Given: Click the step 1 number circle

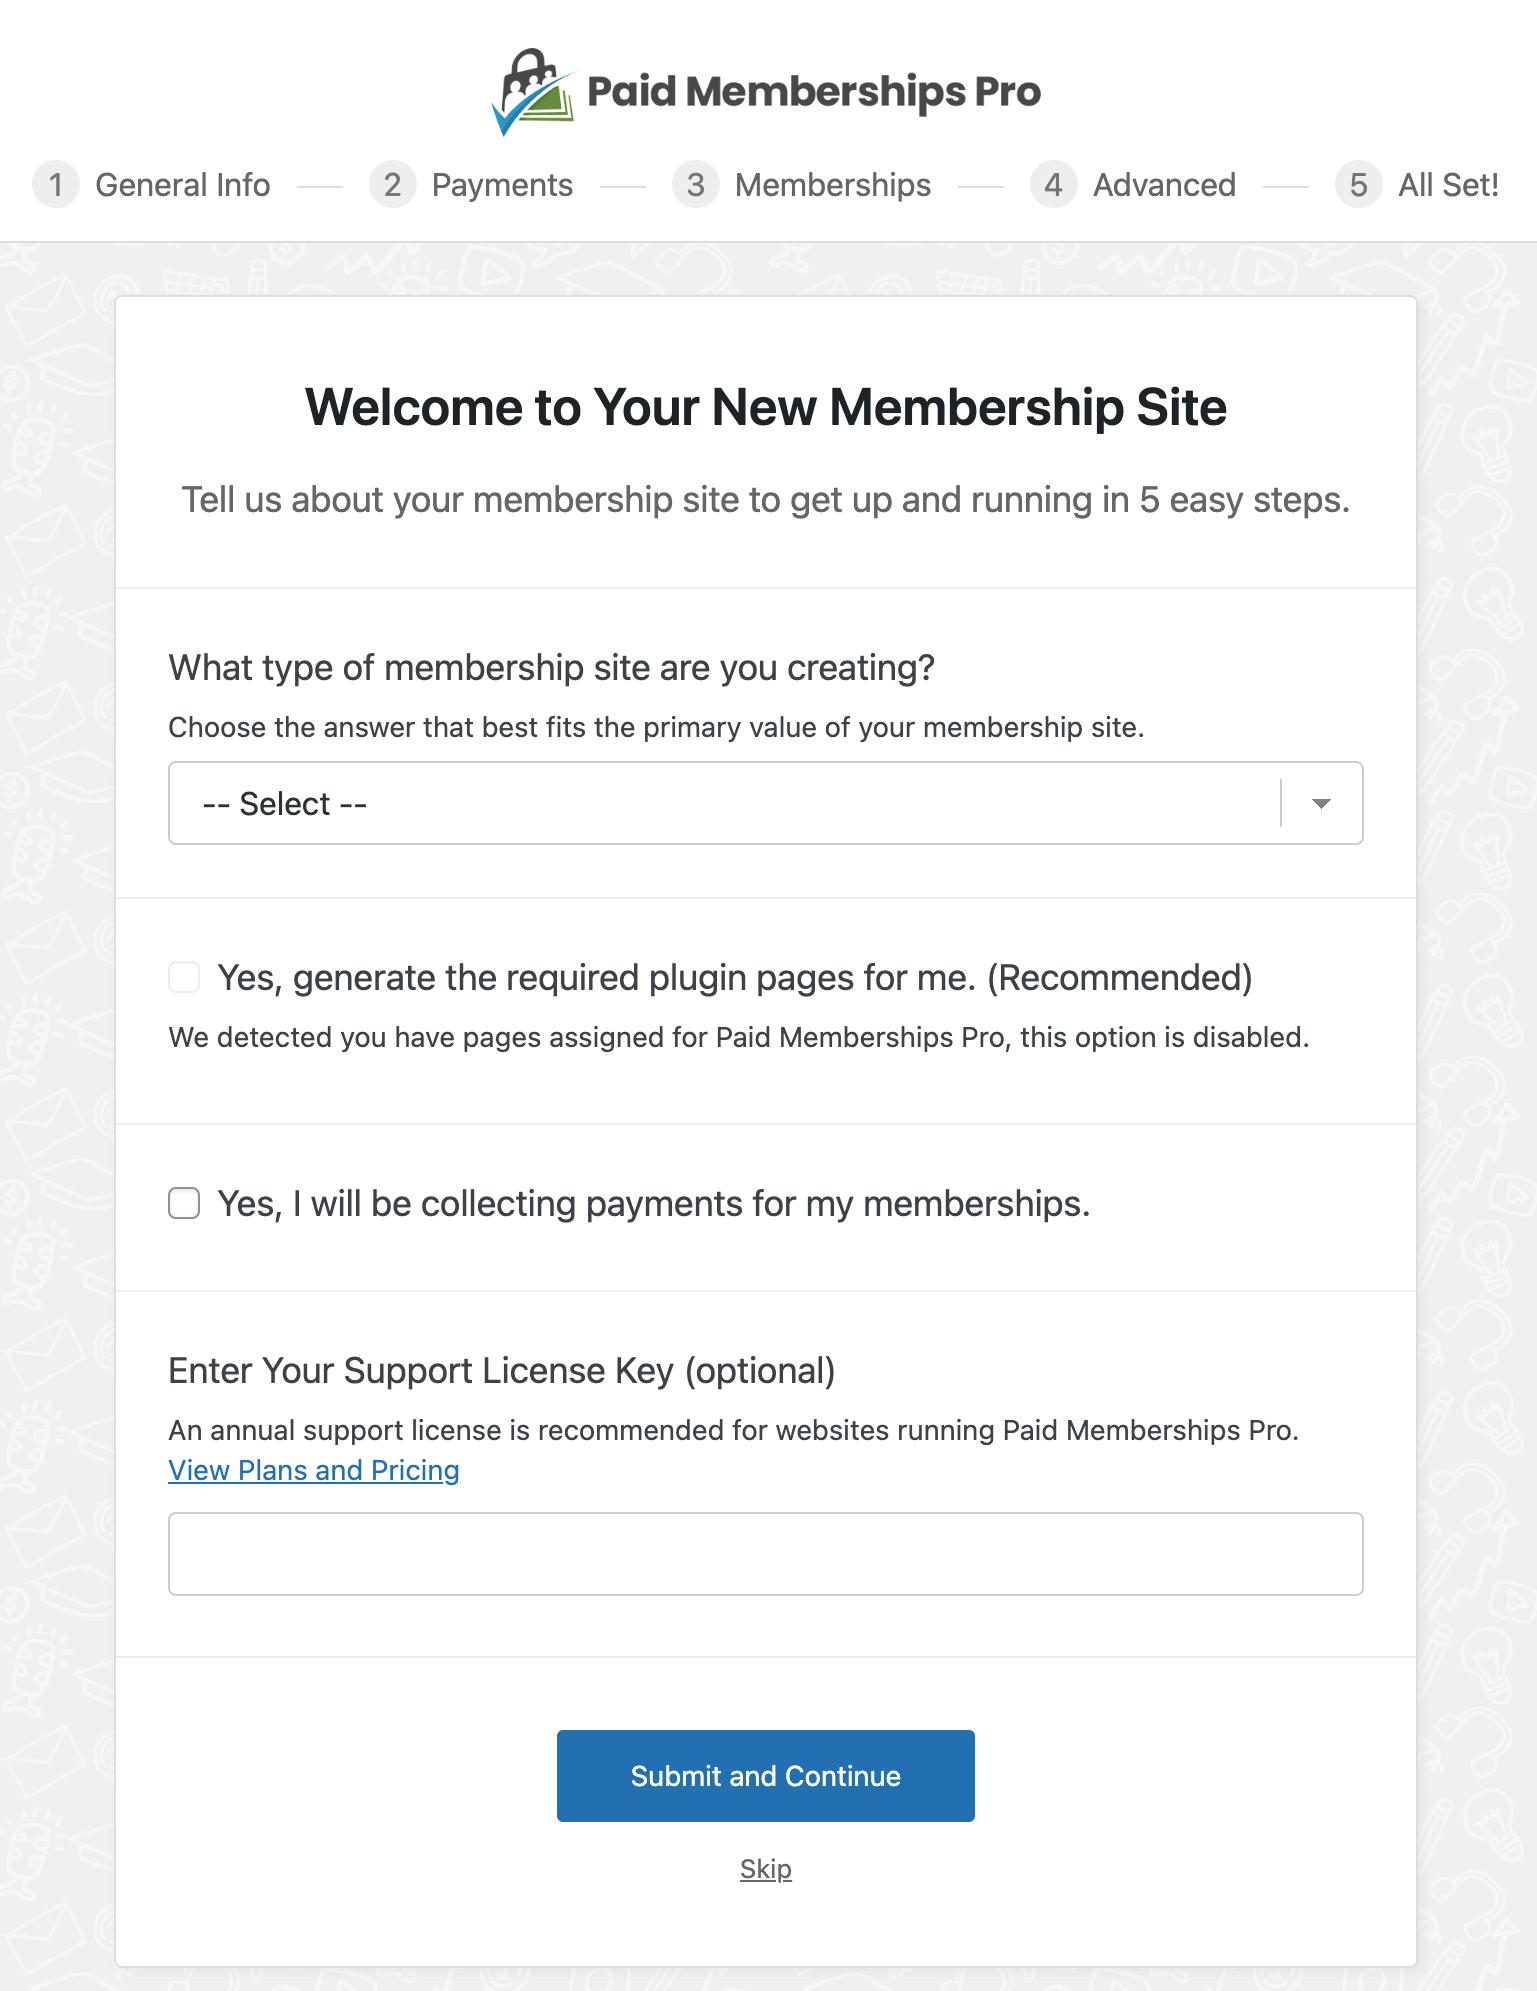Looking at the screenshot, I should tap(56, 185).
